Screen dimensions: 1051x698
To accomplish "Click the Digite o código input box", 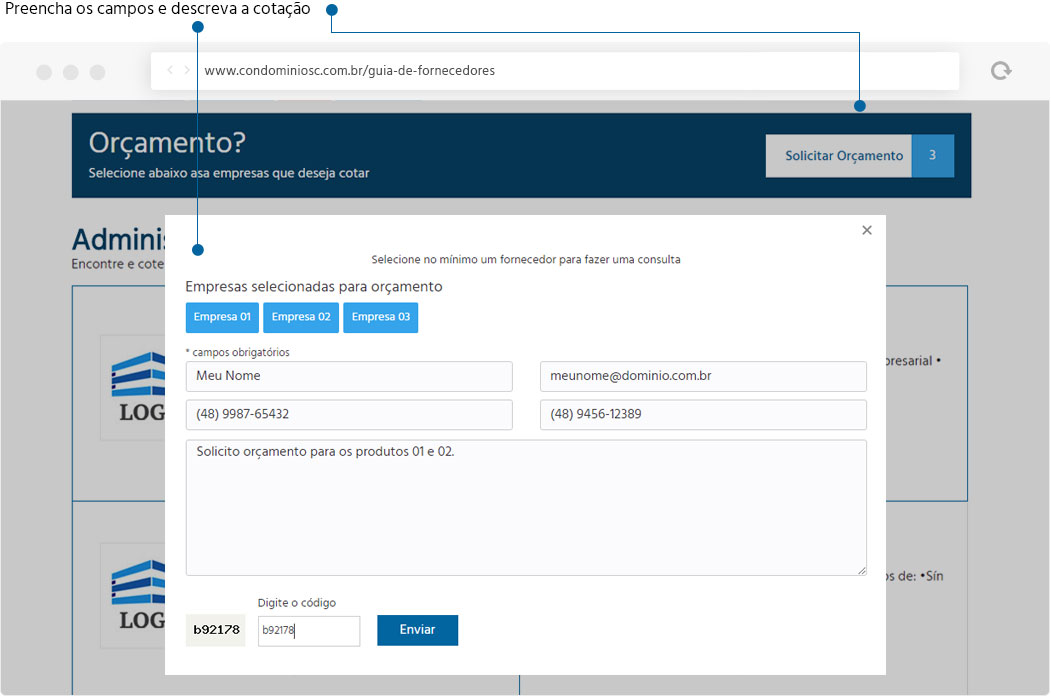I will click(x=308, y=631).
